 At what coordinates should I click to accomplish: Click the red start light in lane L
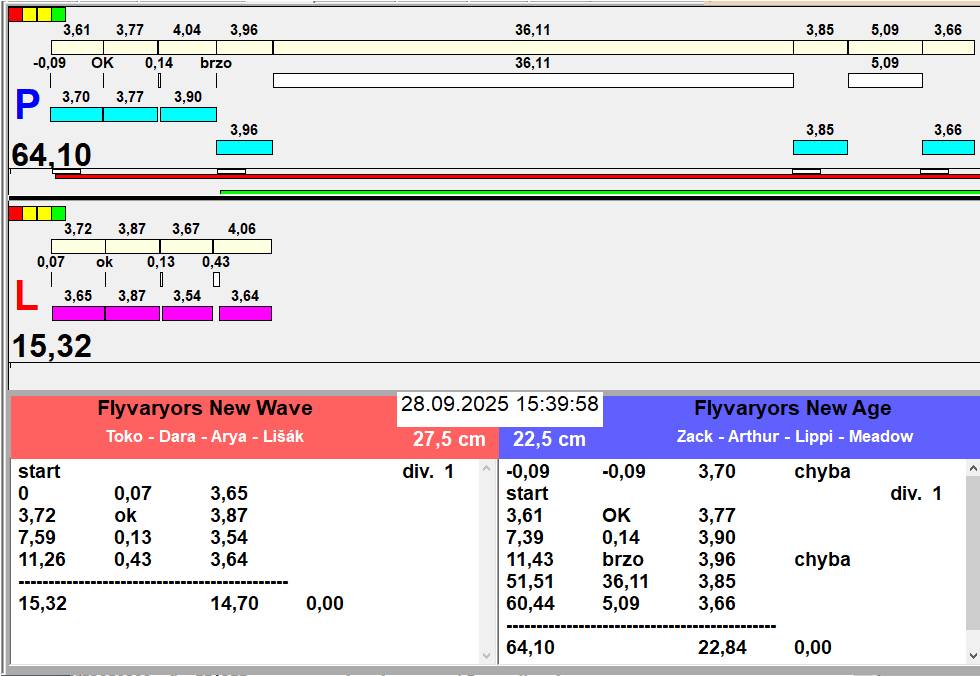(x=15, y=213)
